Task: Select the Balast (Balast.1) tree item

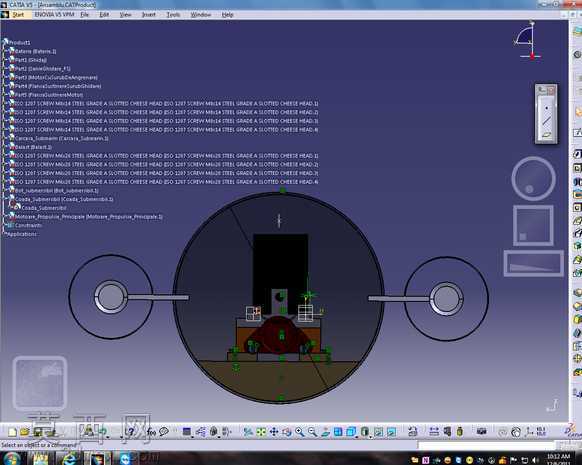Action: click(x=33, y=147)
